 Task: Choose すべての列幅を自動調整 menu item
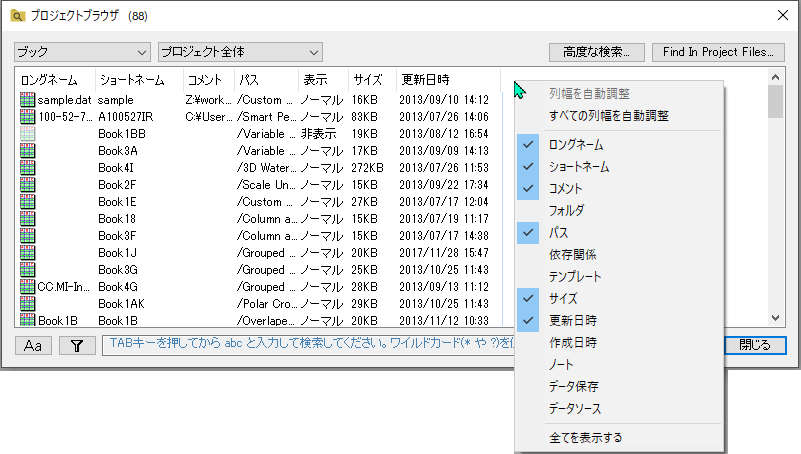[620, 116]
